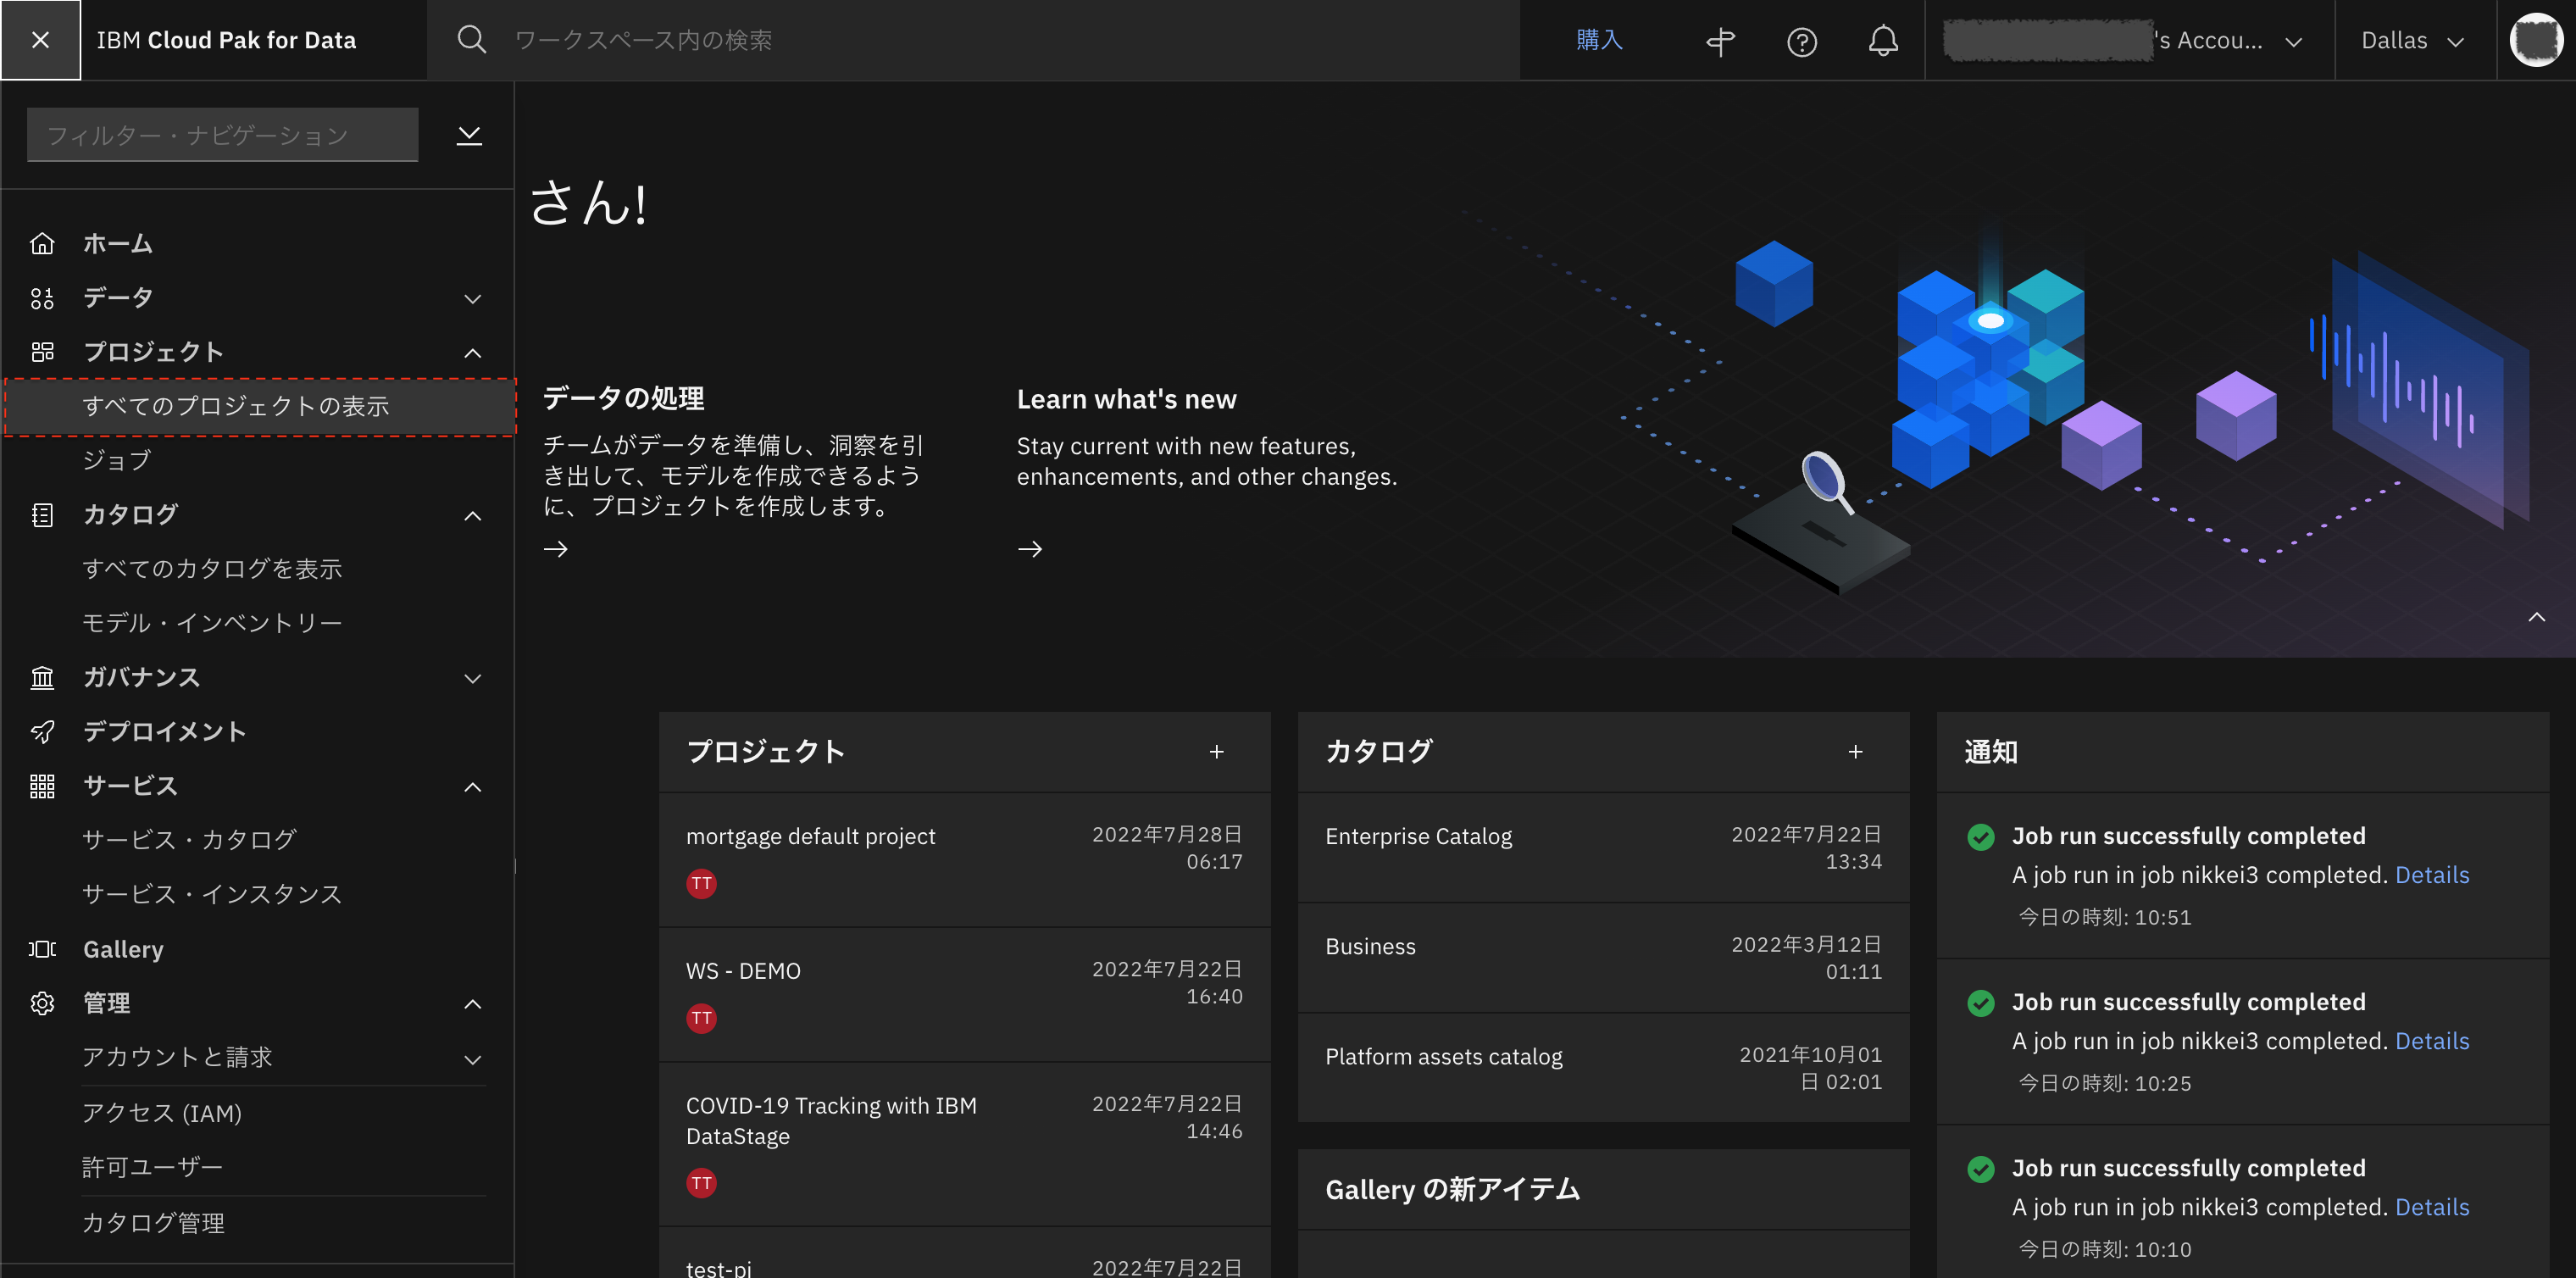Expand the データ navigation section

[x=472, y=298]
